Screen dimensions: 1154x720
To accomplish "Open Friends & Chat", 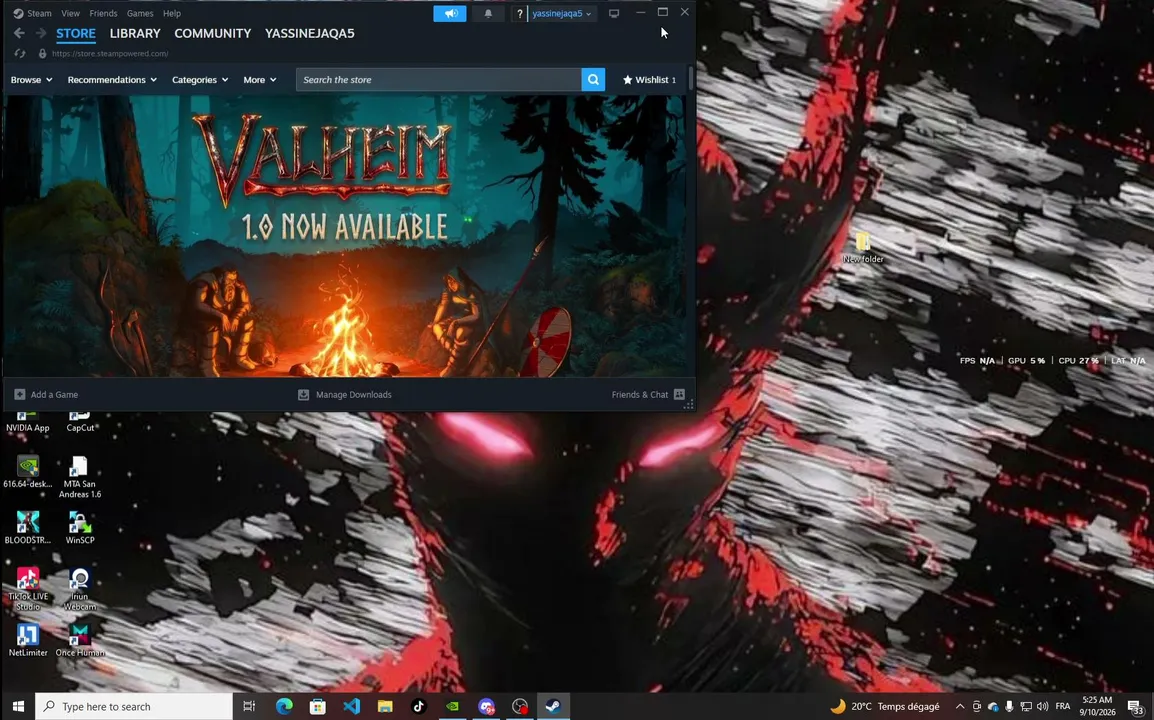I will [x=648, y=395].
